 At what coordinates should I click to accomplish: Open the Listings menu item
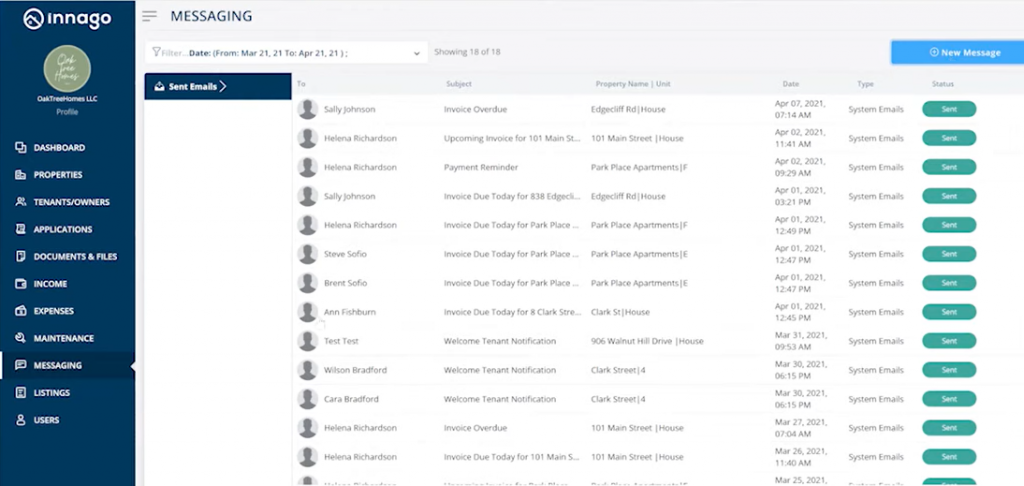[51, 393]
